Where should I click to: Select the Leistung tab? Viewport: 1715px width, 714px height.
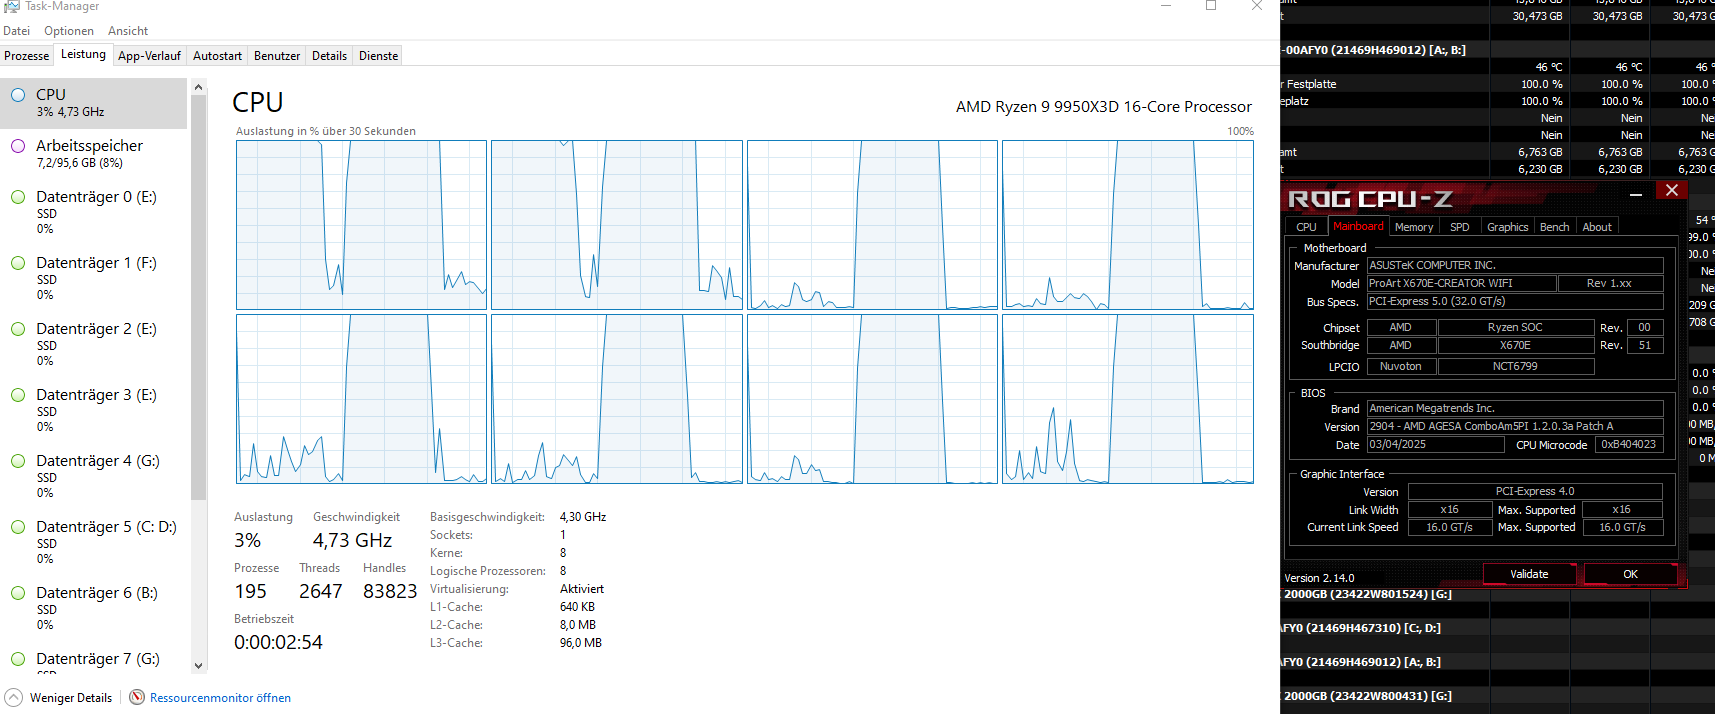coord(83,55)
